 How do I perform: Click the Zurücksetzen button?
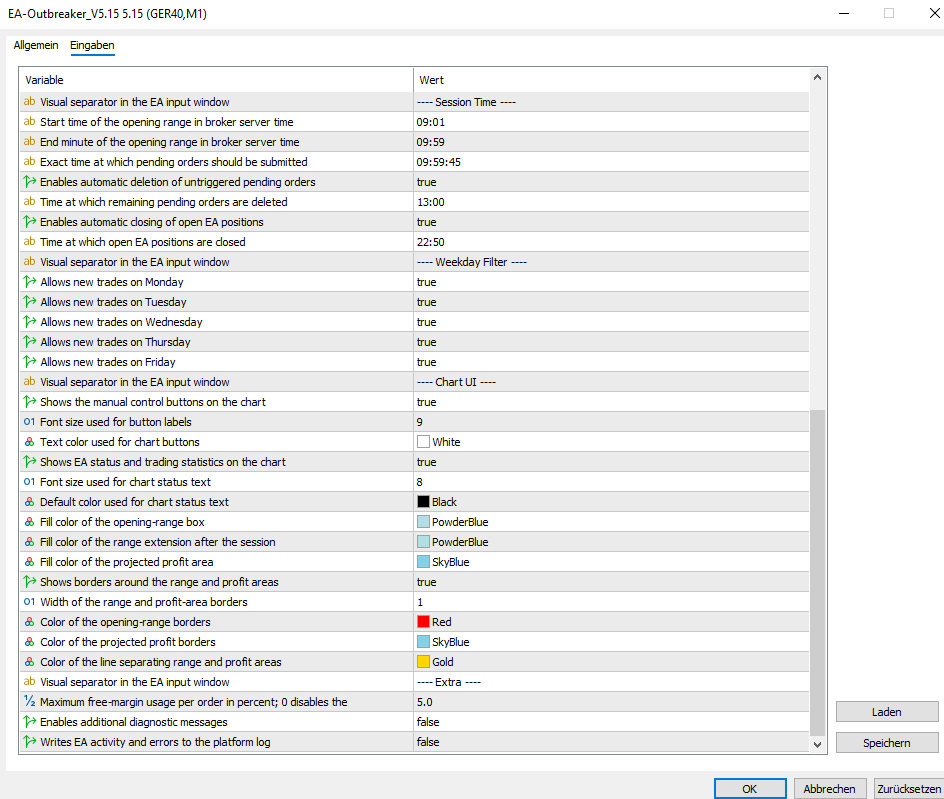point(908,789)
